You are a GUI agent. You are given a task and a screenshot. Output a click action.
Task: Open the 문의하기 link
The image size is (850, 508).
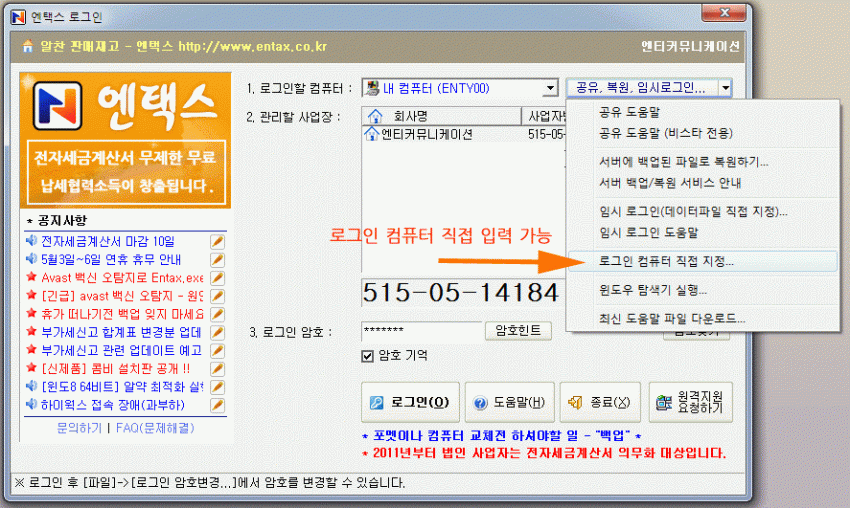[79, 428]
